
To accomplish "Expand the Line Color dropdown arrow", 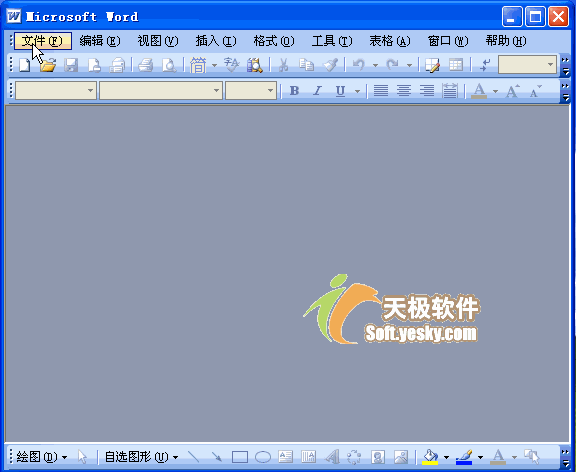I will (x=480, y=457).
